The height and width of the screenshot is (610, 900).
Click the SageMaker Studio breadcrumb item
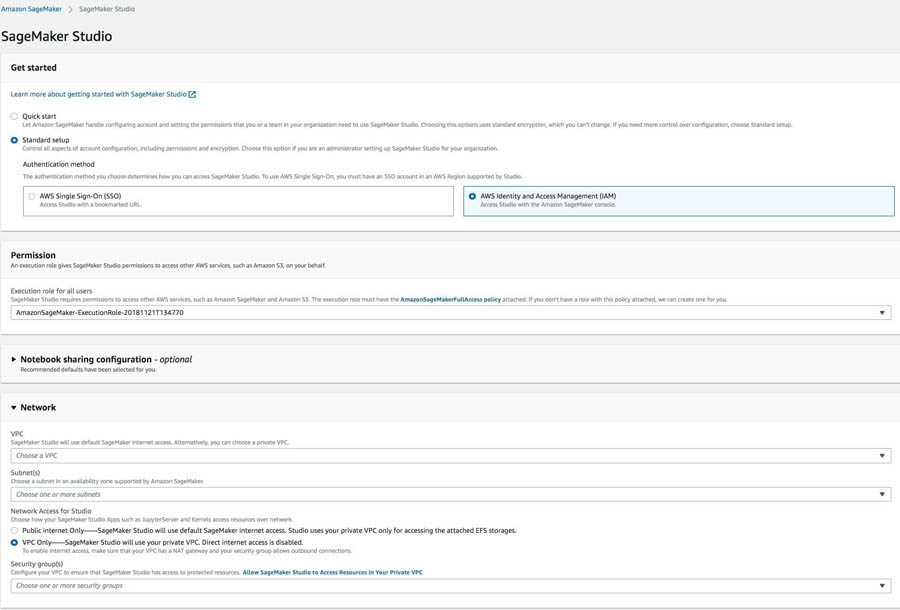pyautogui.click(x=107, y=9)
